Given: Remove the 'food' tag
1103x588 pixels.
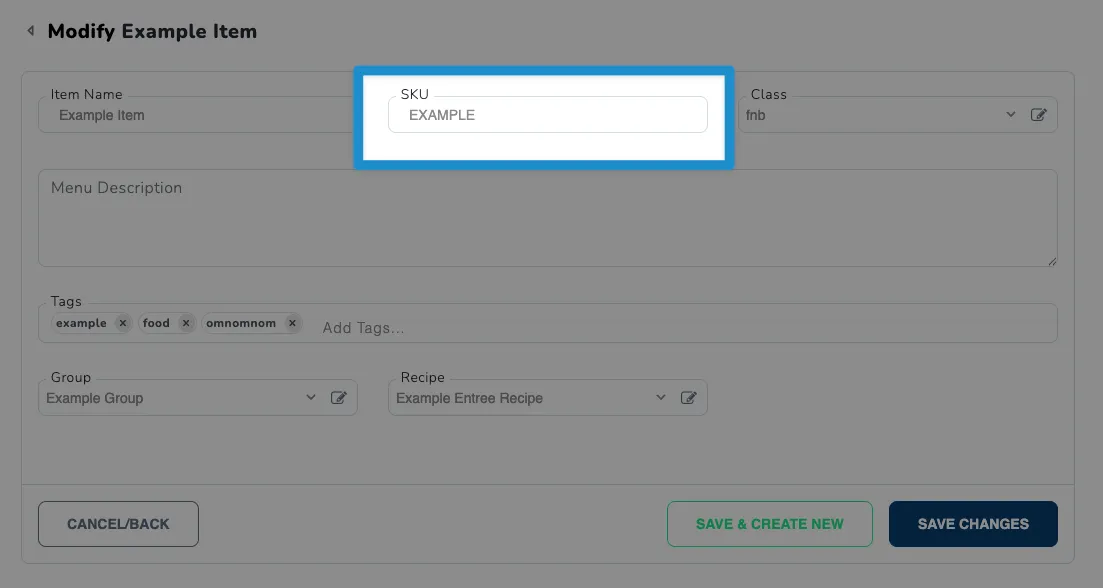Looking at the screenshot, I should click(x=186, y=323).
